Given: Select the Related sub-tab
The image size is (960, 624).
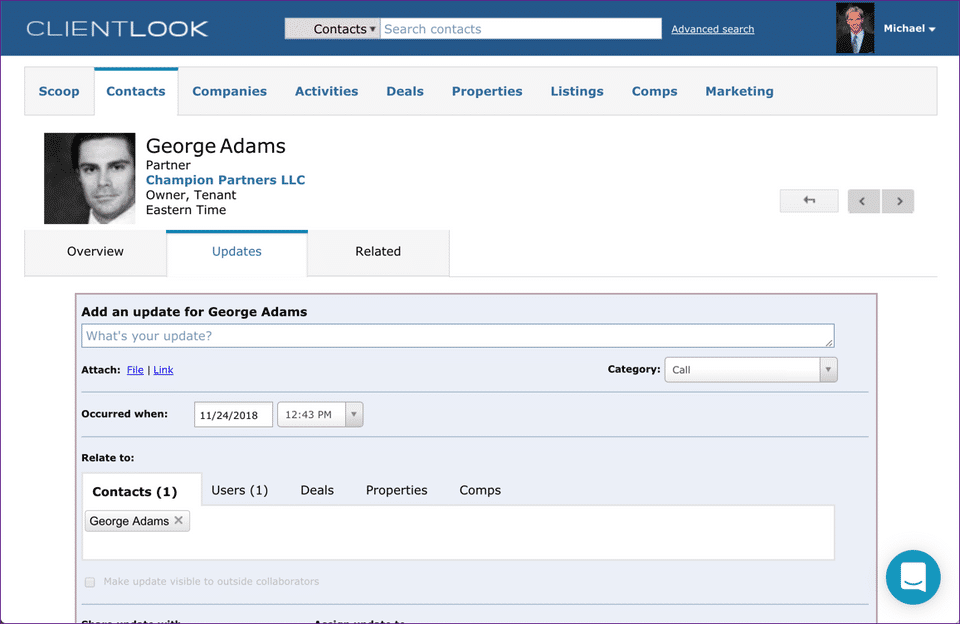Looking at the screenshot, I should click(378, 252).
